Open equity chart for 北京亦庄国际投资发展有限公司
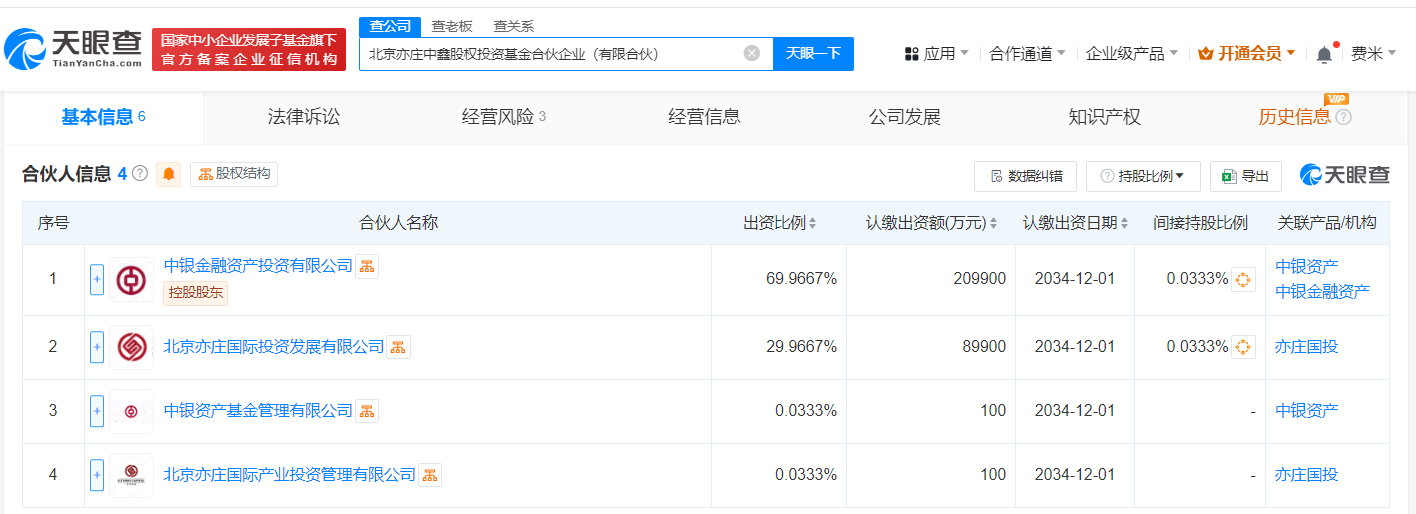Screen dimensions: 1416x514 [x=398, y=347]
